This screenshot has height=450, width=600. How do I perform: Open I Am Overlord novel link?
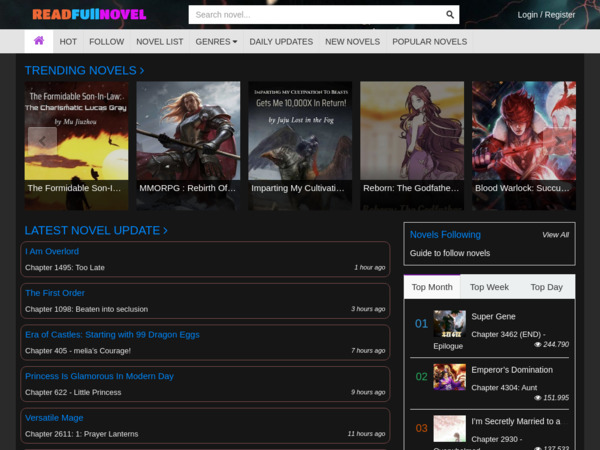coord(52,251)
